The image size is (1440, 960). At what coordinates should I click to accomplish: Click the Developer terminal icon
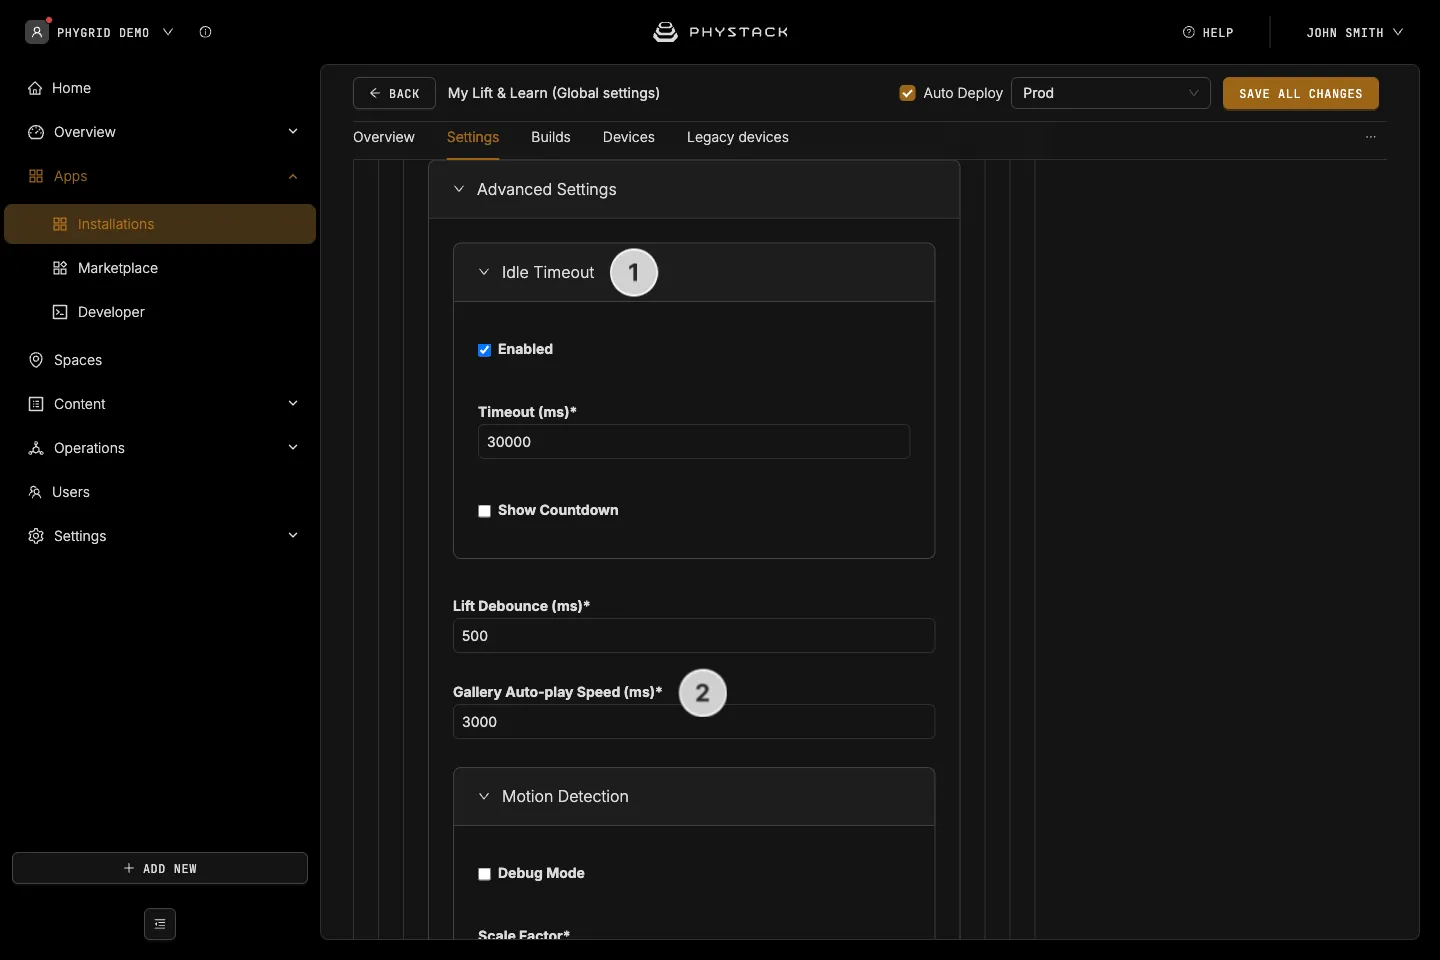click(60, 312)
